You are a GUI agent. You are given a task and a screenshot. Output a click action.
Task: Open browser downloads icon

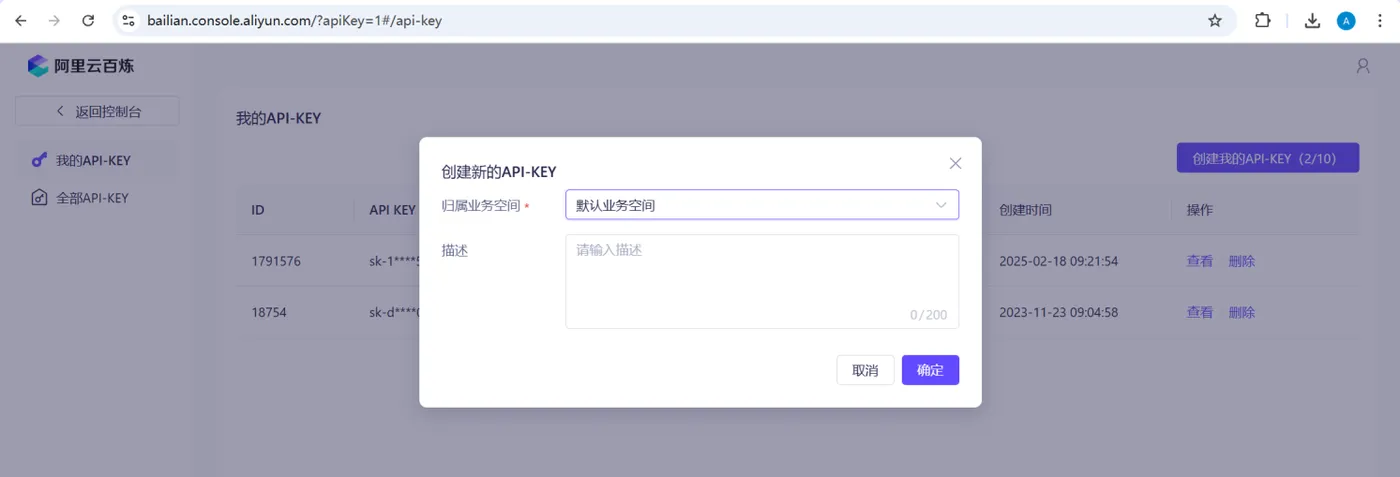point(1313,20)
